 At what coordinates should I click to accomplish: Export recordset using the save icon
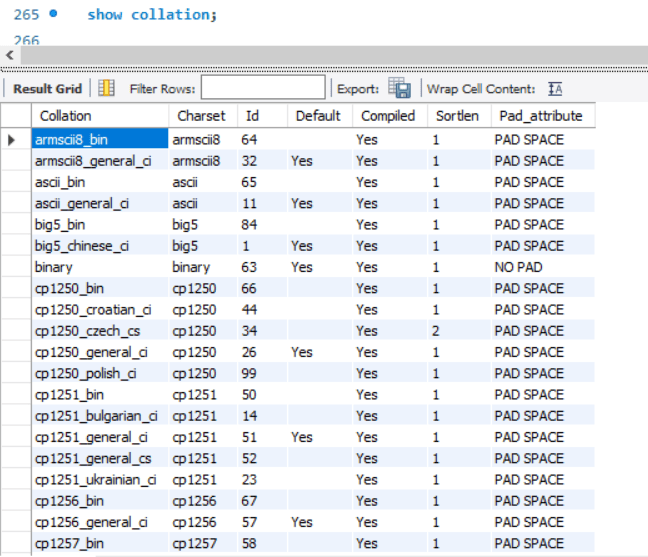click(x=399, y=88)
